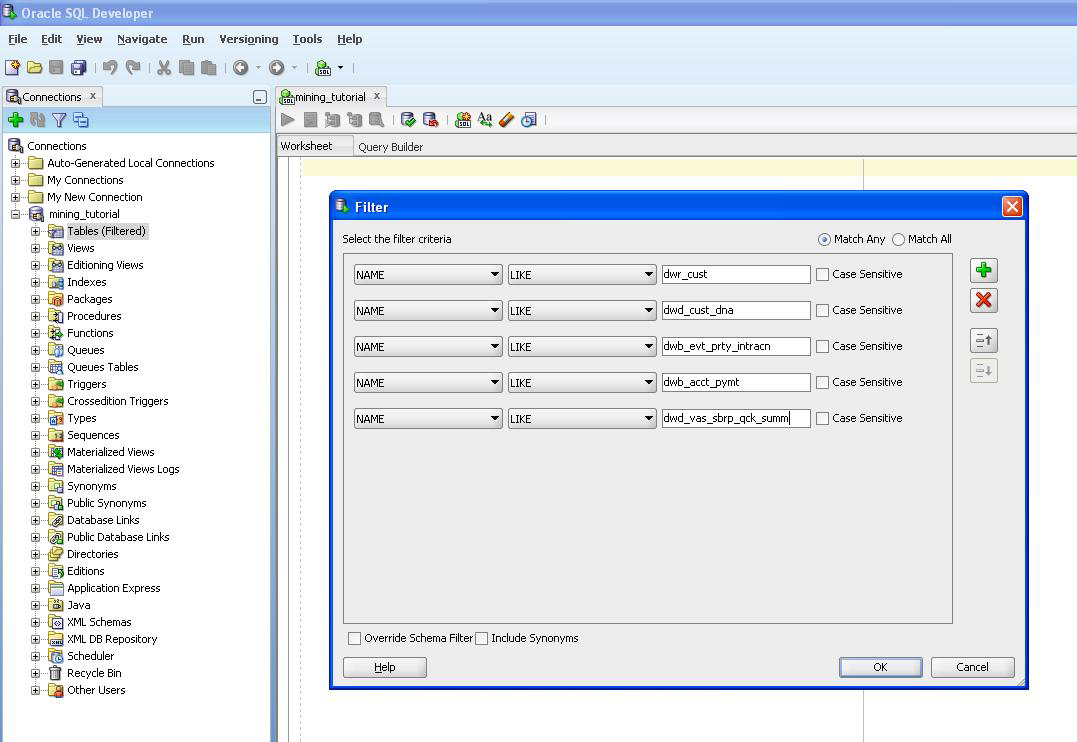Click the Save All toolbar icon

[78, 68]
